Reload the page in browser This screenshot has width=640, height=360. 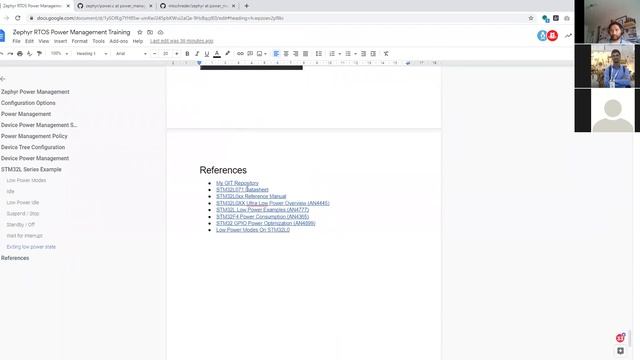[18, 18]
